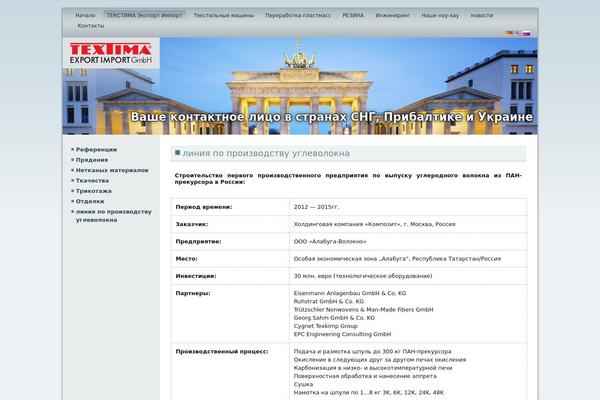Go to Текстильные машины menu item
Screen dimensions: 600x400
click(x=223, y=16)
